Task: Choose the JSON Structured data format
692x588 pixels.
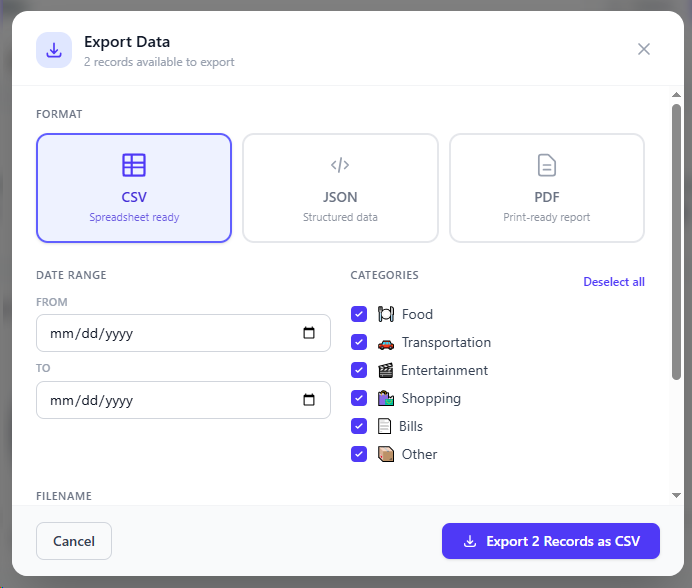Action: pos(340,188)
